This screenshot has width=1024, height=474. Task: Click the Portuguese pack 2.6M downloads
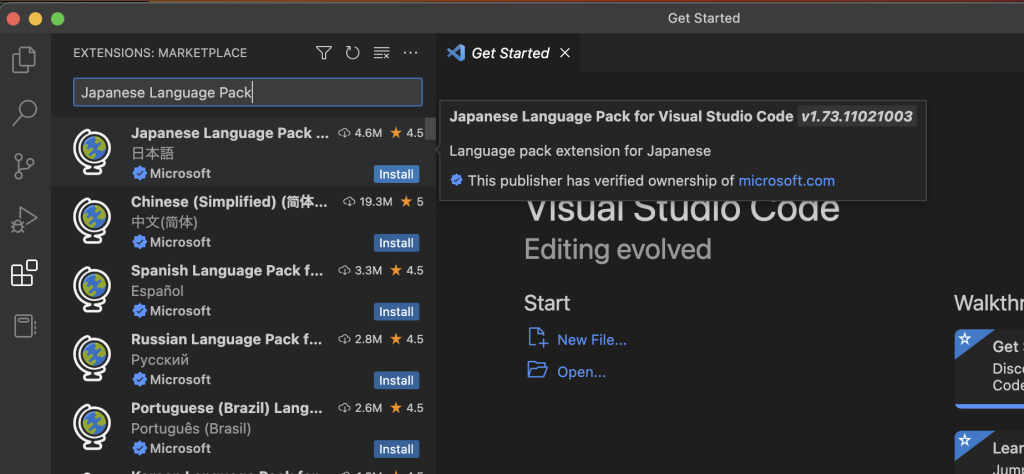(360, 408)
